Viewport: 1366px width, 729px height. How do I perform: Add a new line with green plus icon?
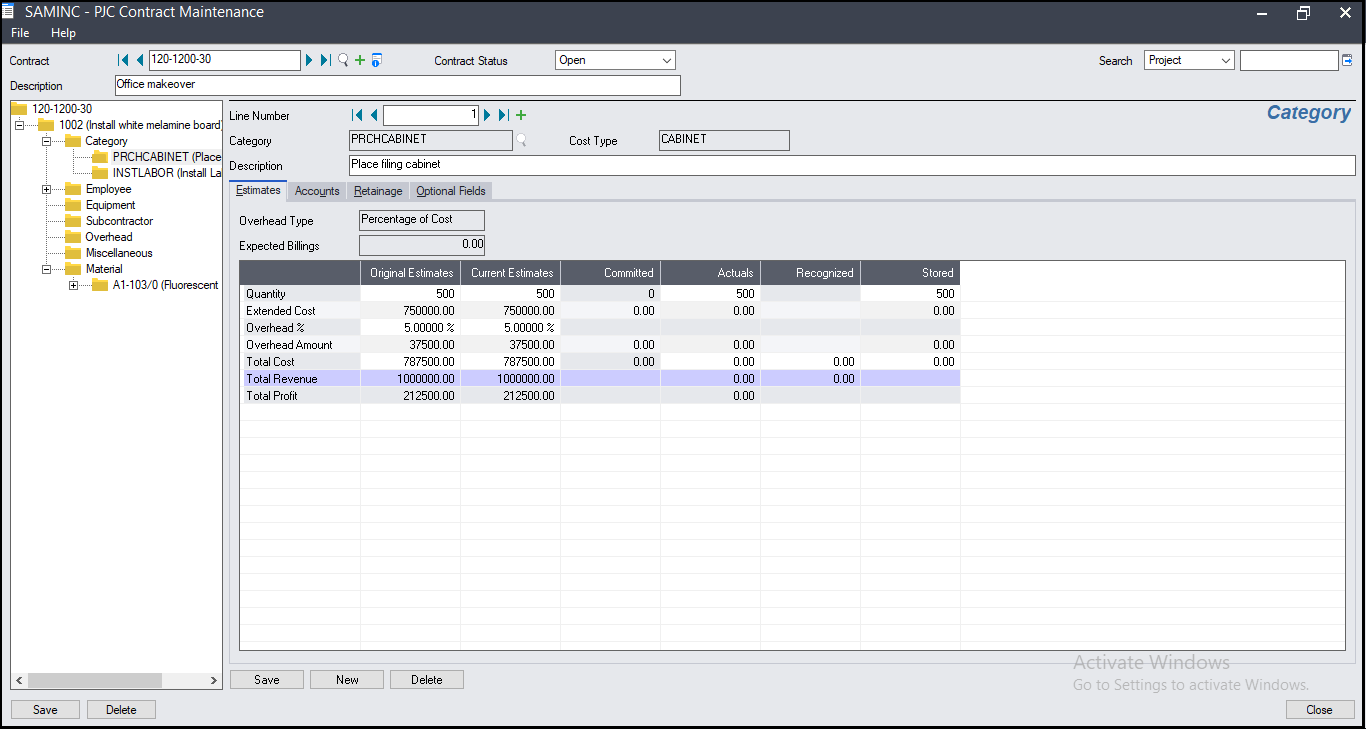point(520,115)
